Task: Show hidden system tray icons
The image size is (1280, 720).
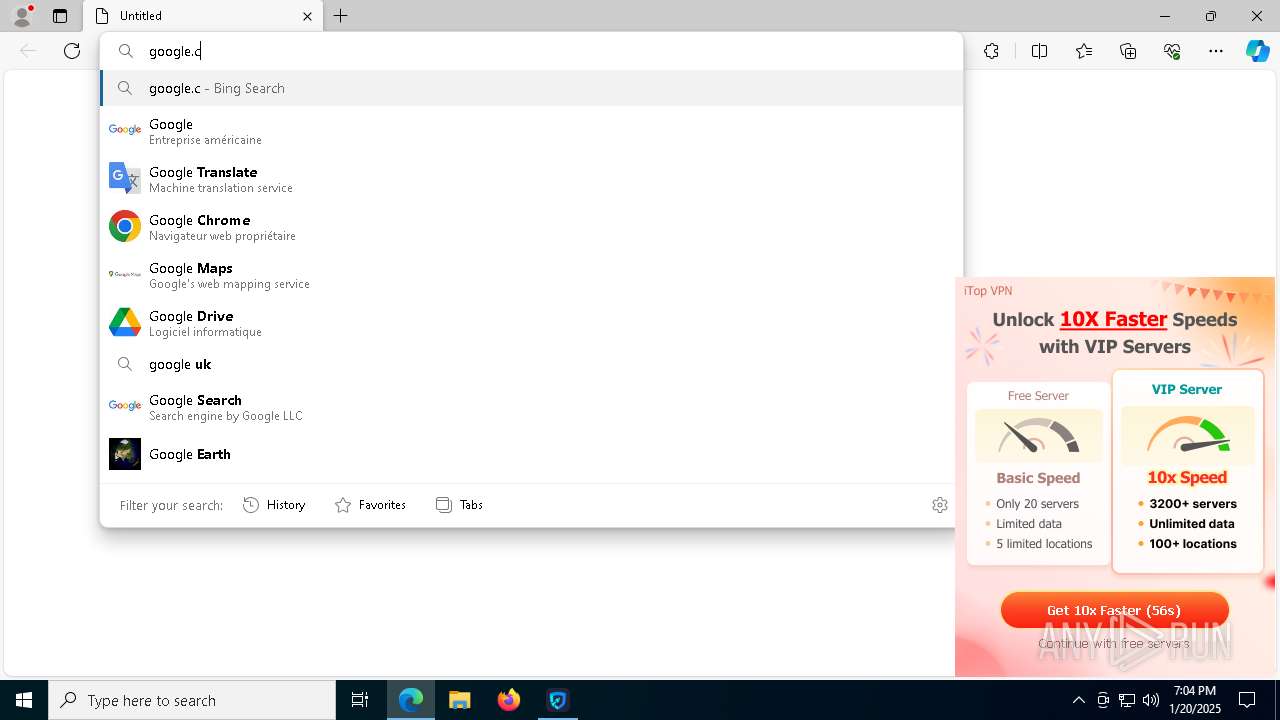Action: coord(1078,700)
